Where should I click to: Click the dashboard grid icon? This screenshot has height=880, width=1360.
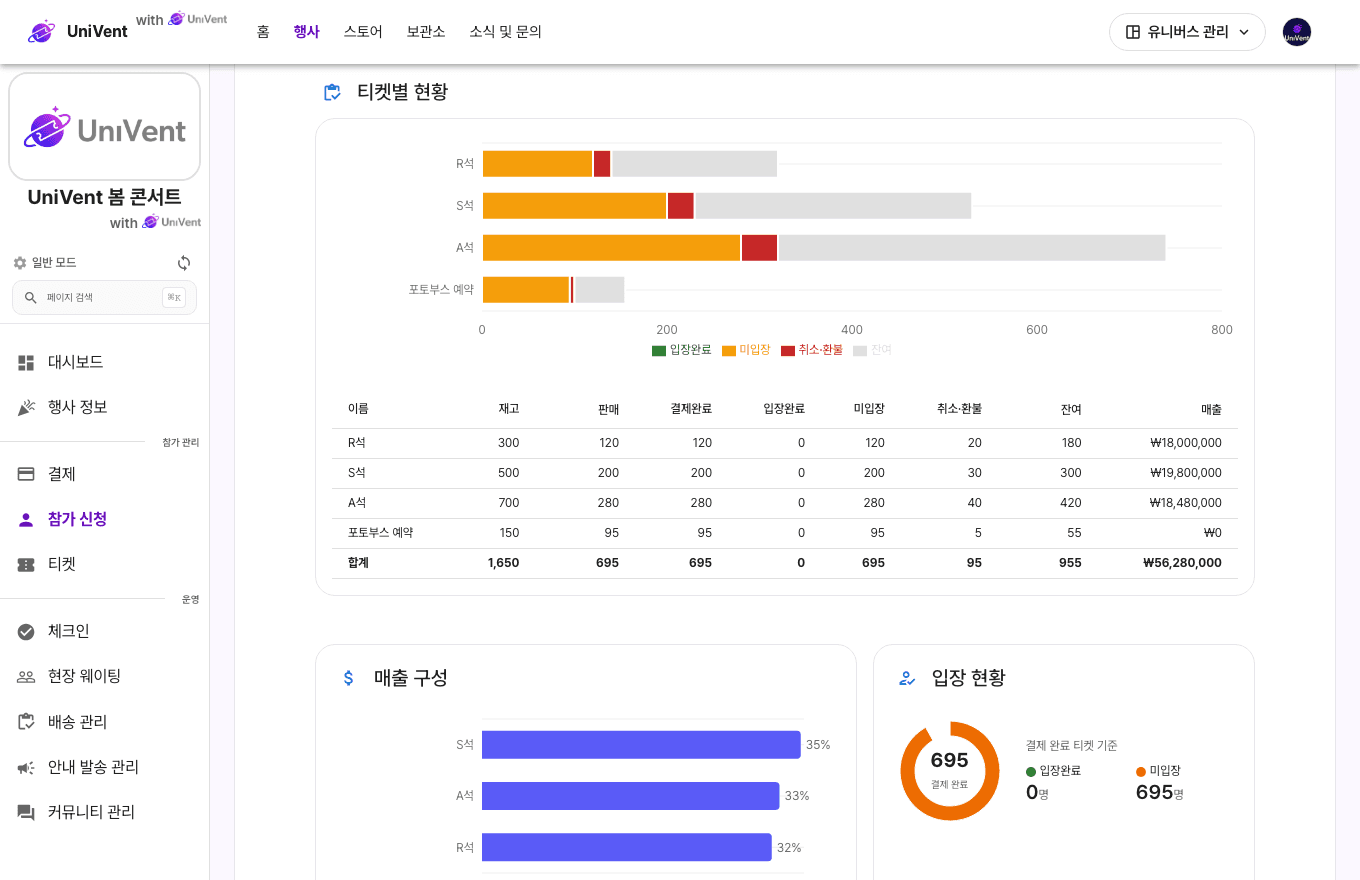coord(26,363)
